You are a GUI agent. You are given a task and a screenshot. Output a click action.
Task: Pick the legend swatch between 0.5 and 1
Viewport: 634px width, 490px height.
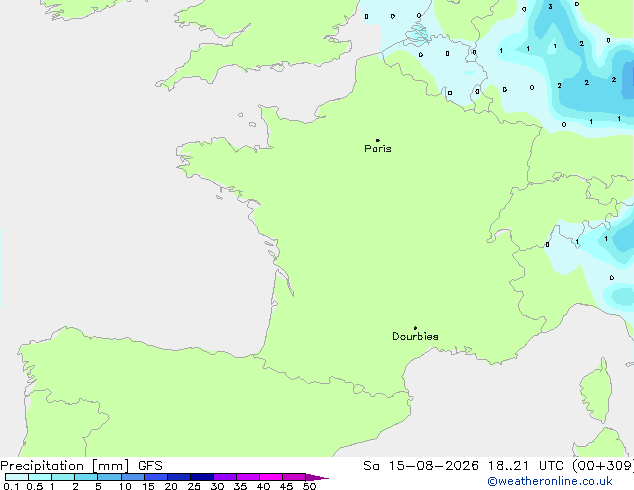click(x=40, y=477)
